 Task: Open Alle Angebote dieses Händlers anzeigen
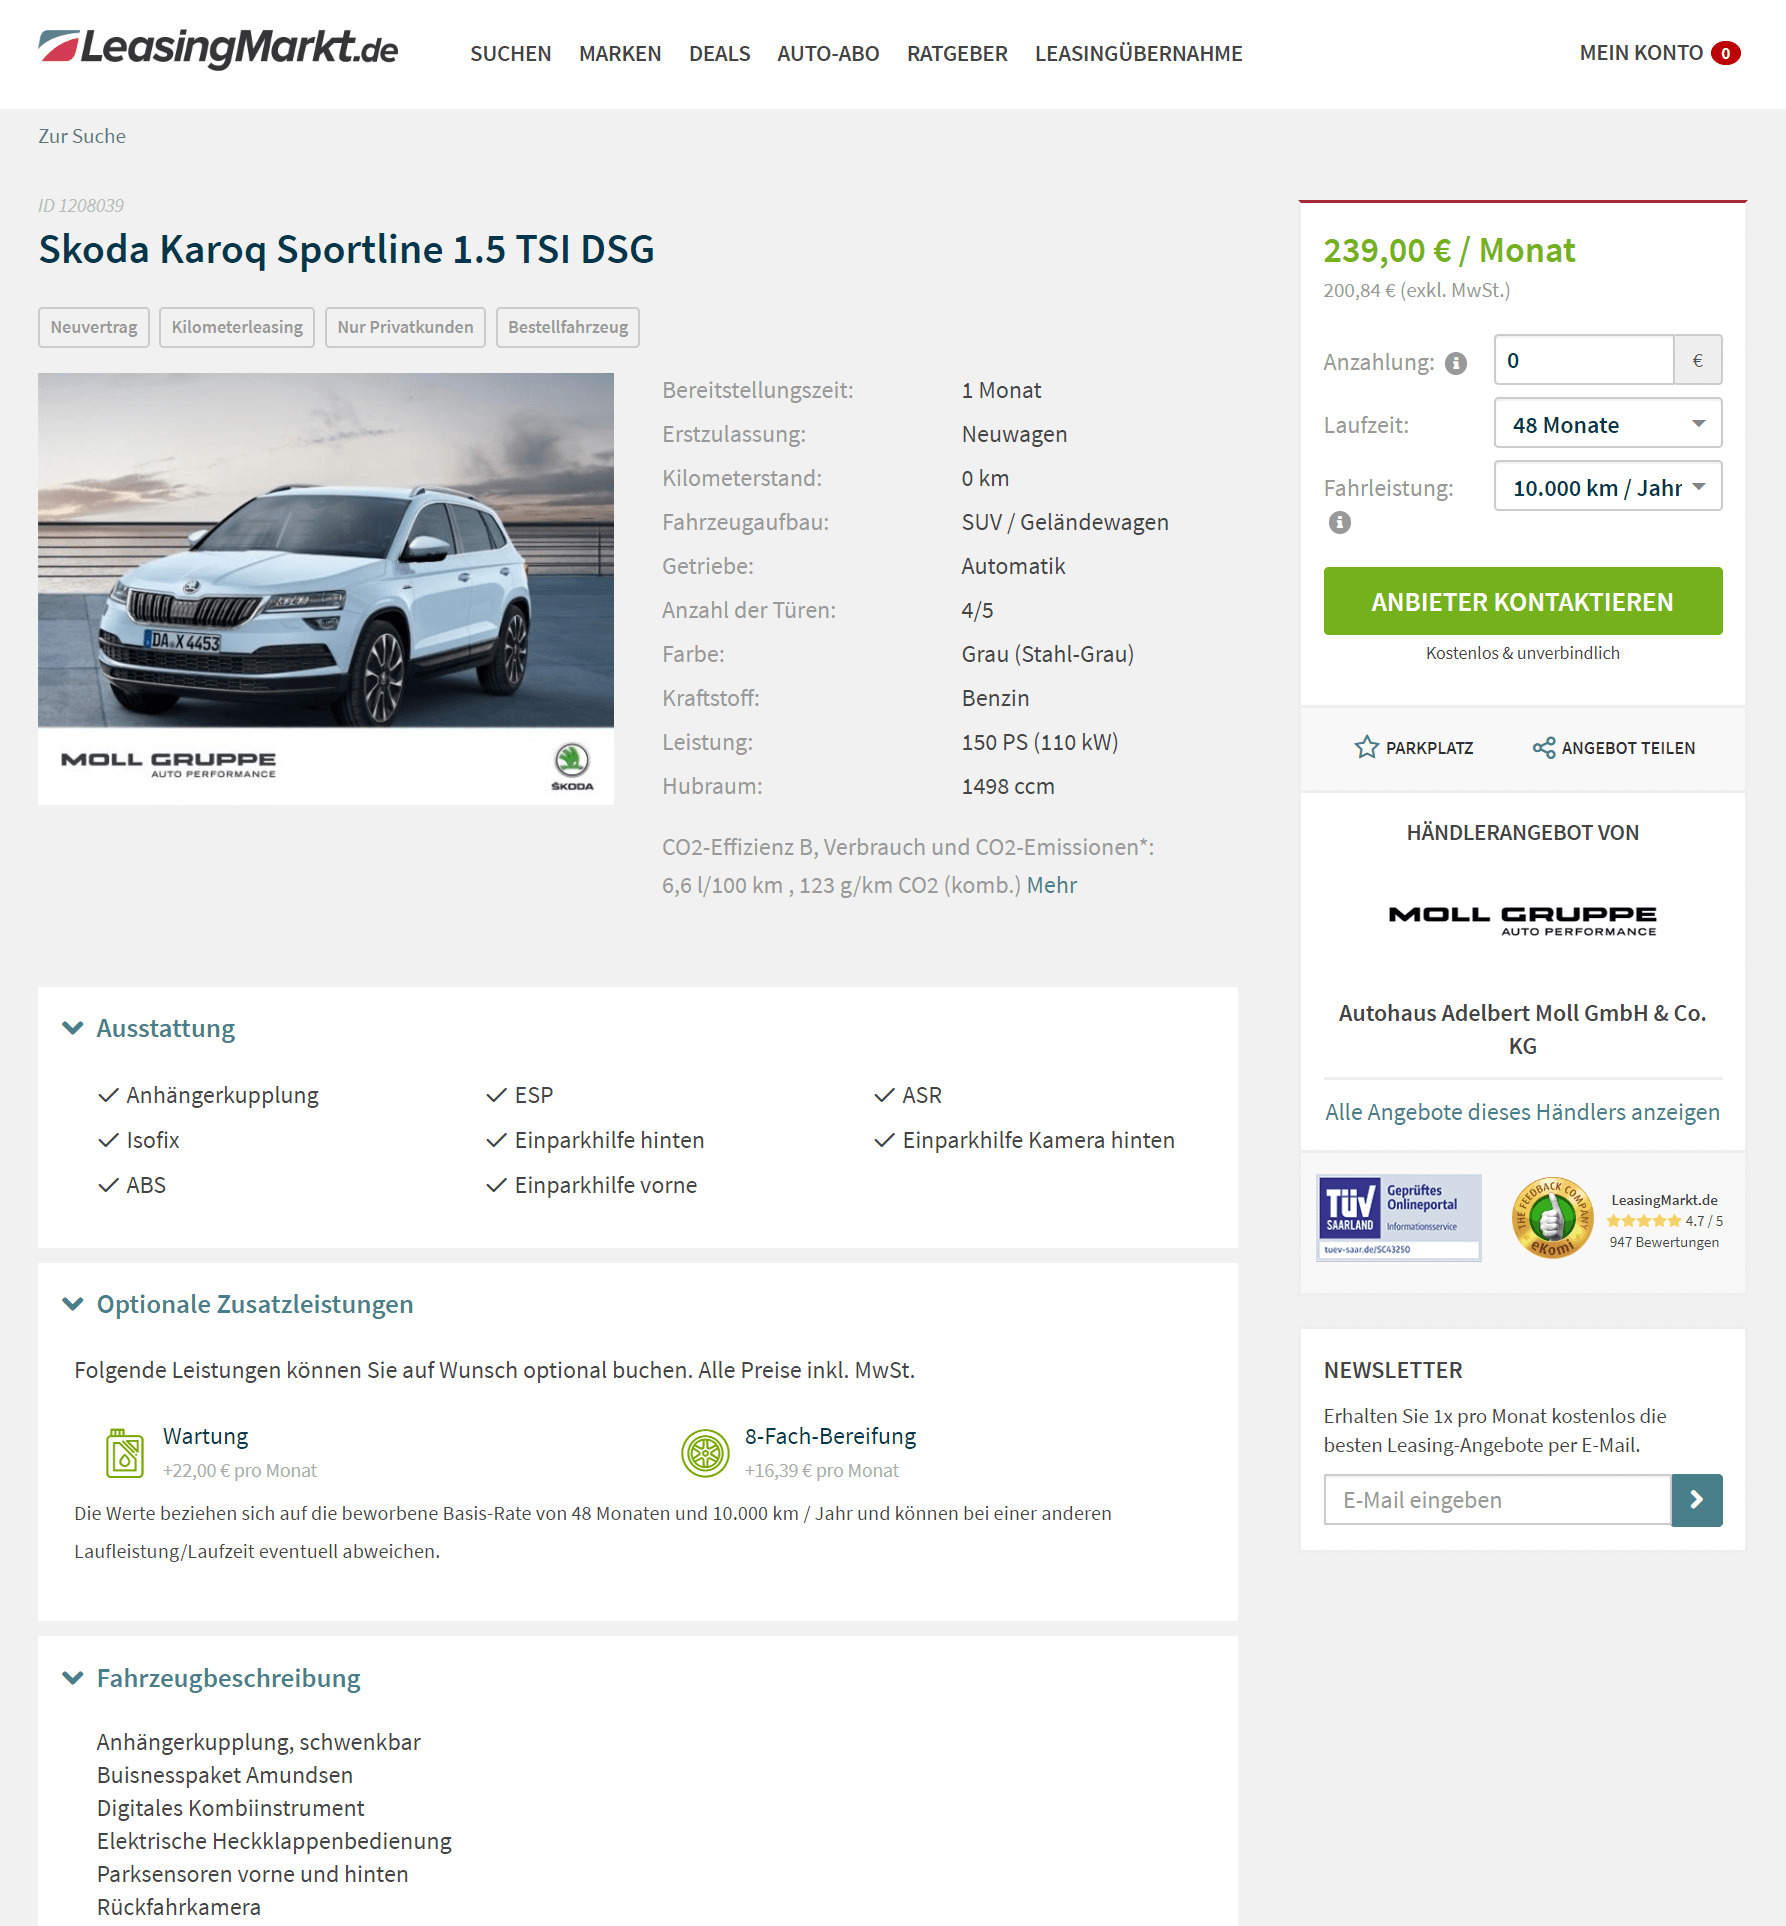coord(1522,1112)
